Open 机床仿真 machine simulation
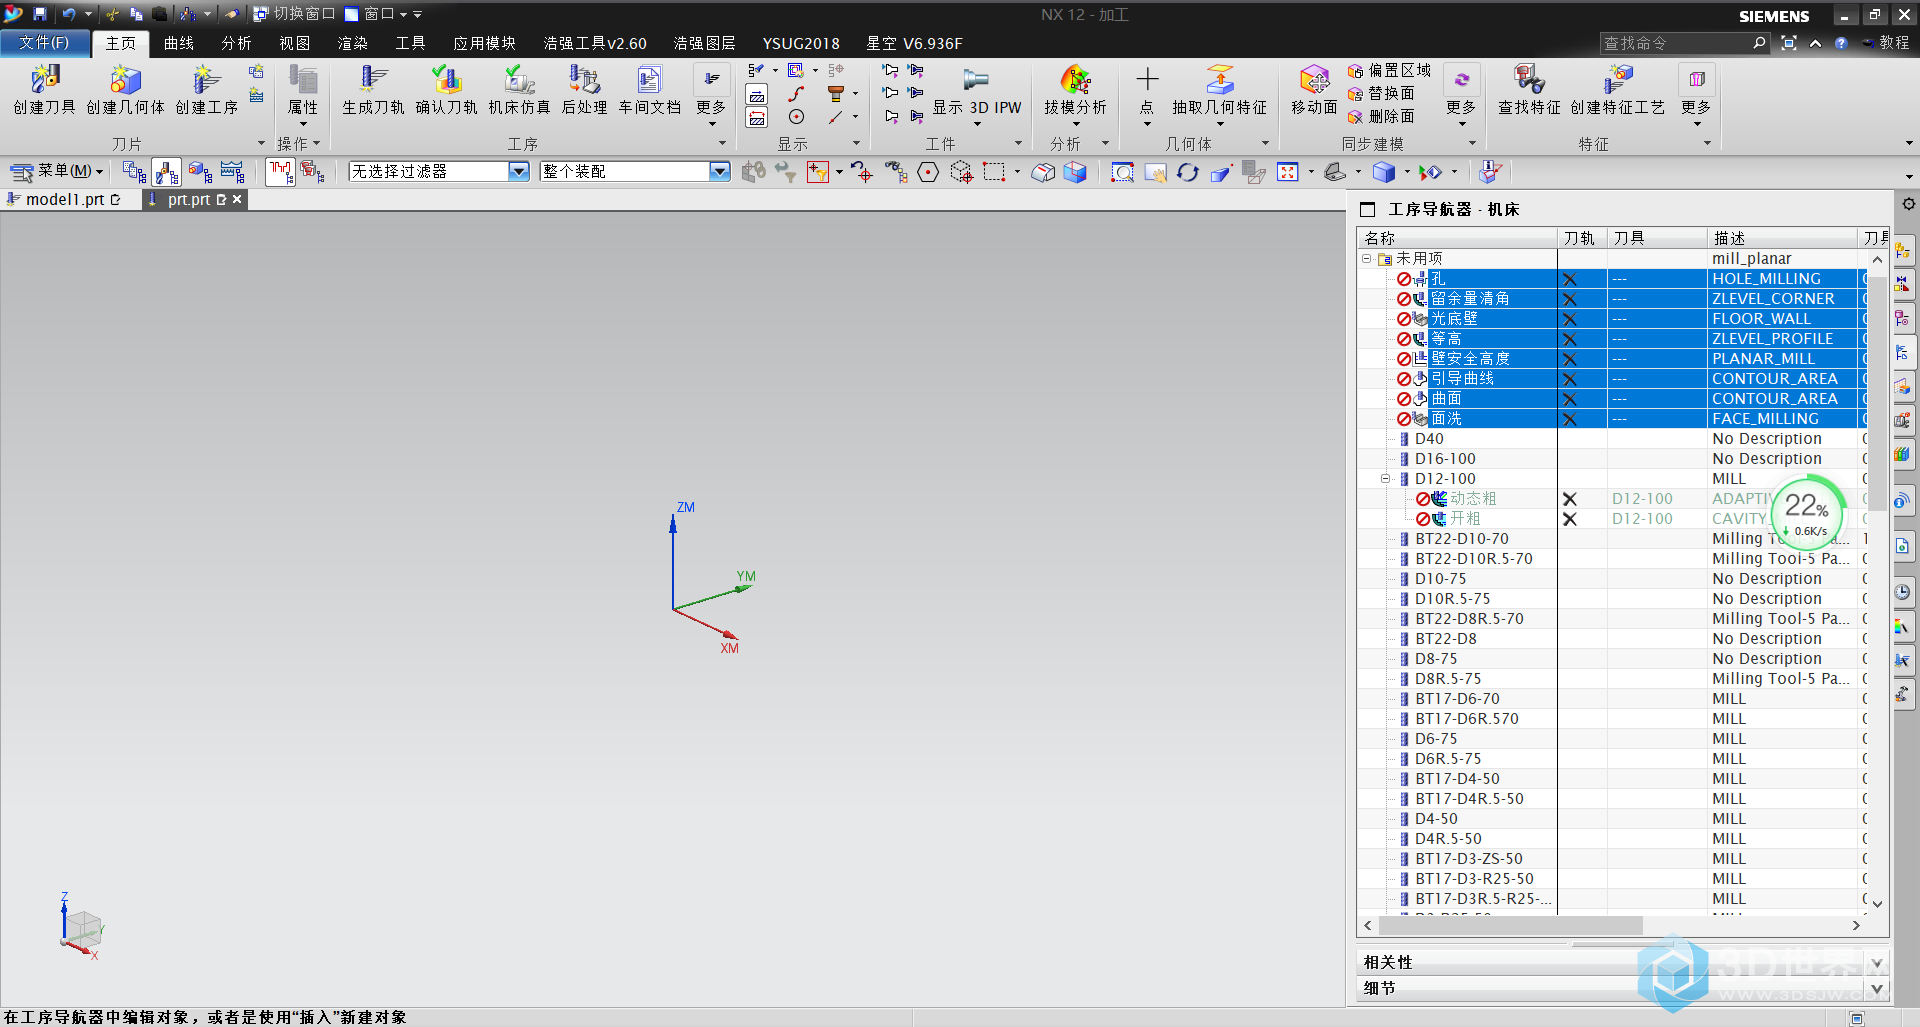This screenshot has width=1920, height=1027. 519,90
